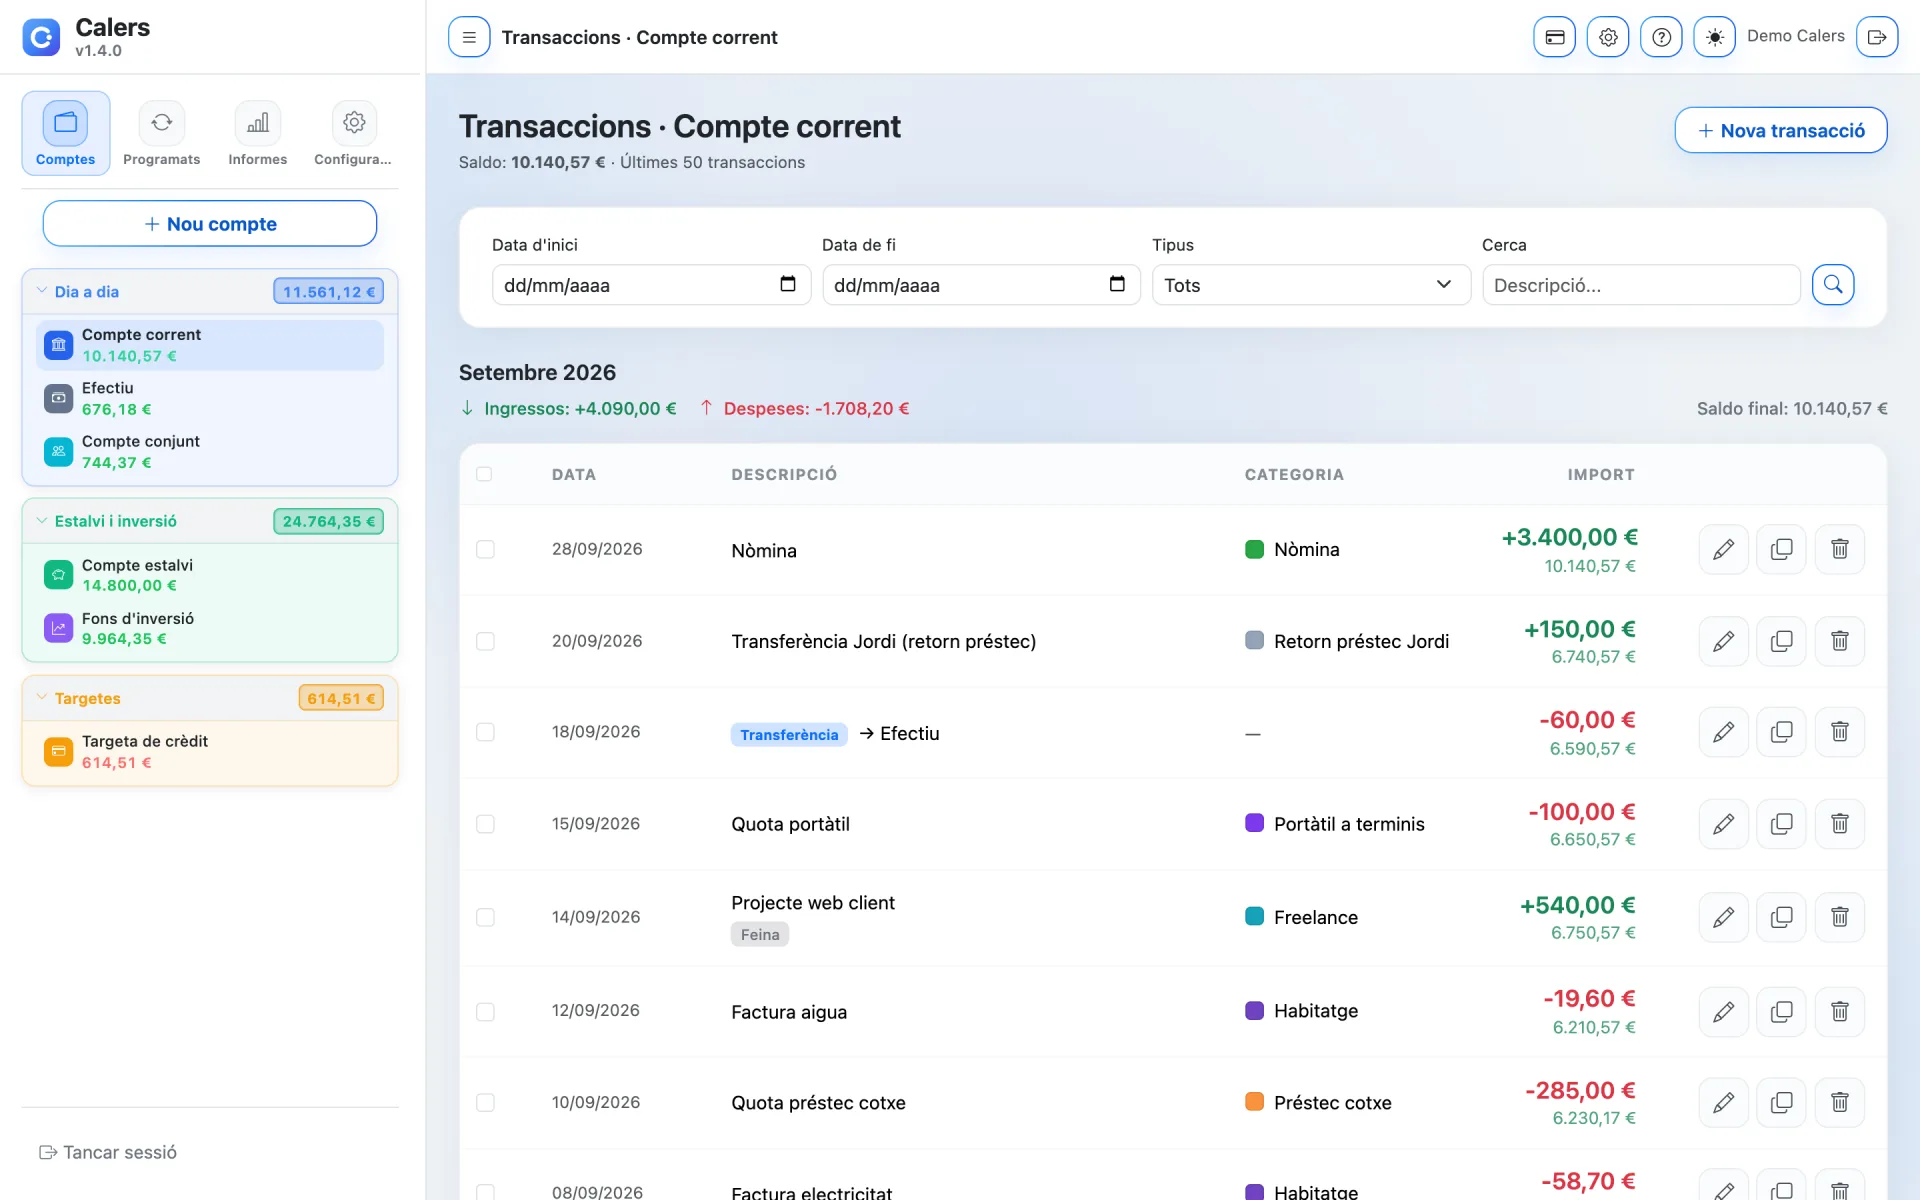
Task: Select the checkbox for Projecte web client row
Action: pos(485,917)
